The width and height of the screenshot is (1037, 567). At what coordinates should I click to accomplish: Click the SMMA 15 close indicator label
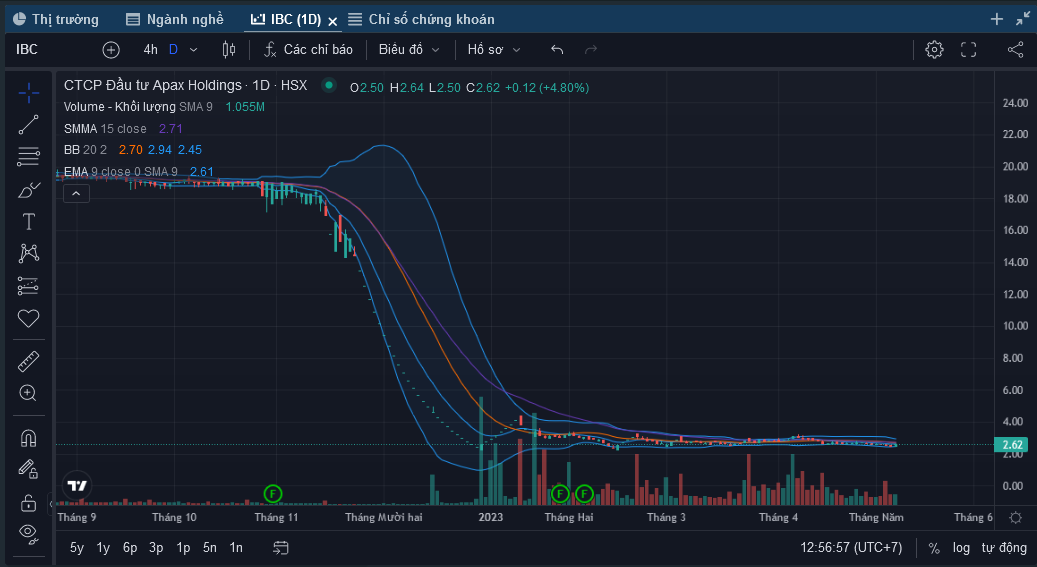click(x=105, y=128)
